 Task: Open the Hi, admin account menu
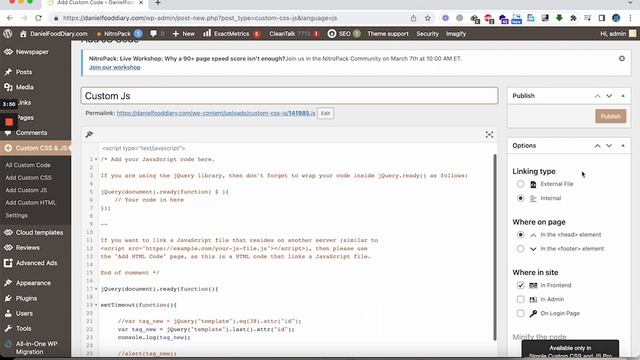click(618, 34)
